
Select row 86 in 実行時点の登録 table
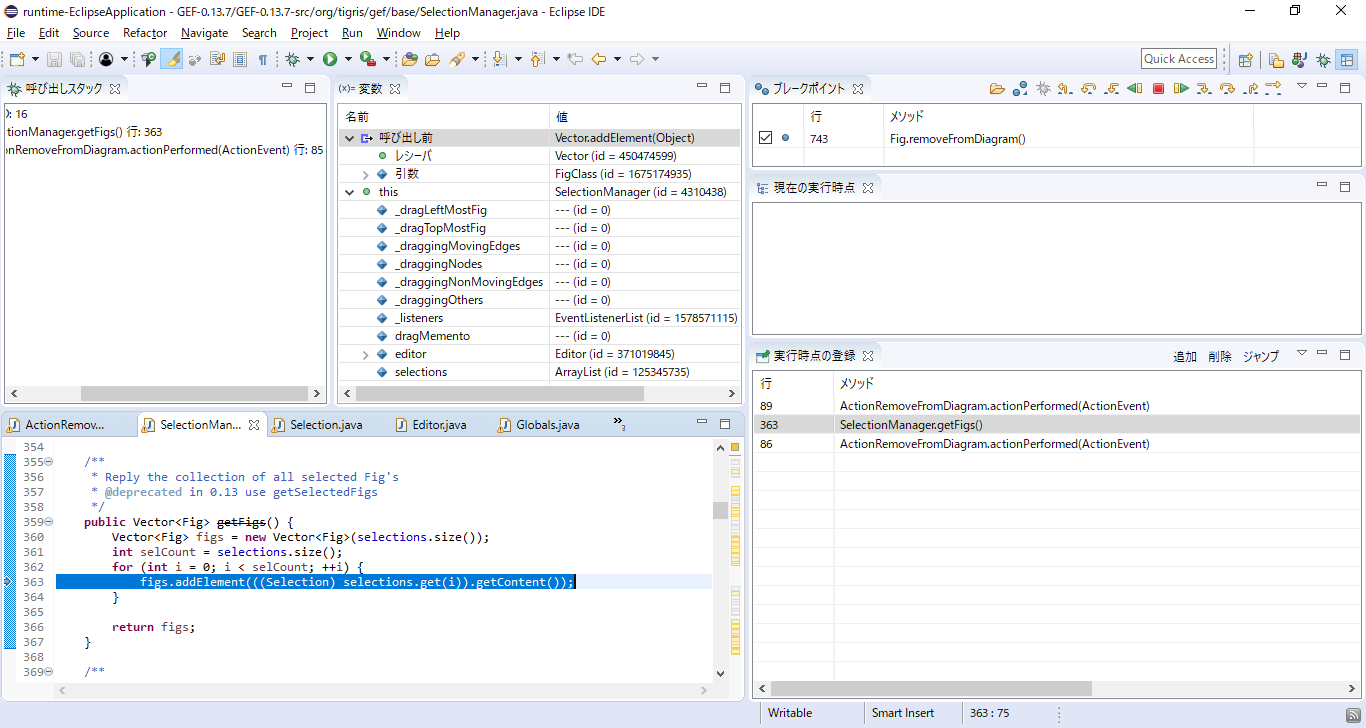tap(1057, 443)
